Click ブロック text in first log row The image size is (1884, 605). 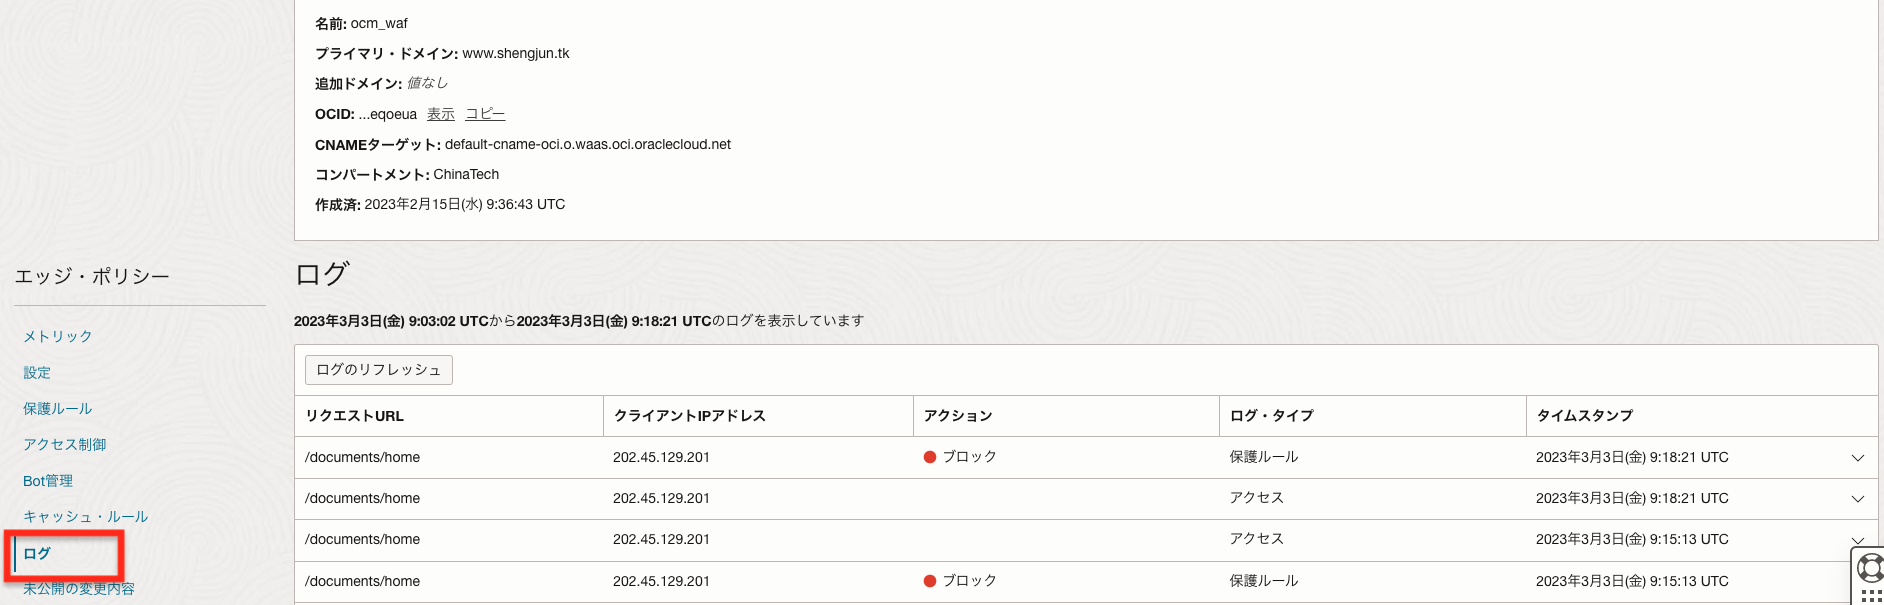click(970, 457)
